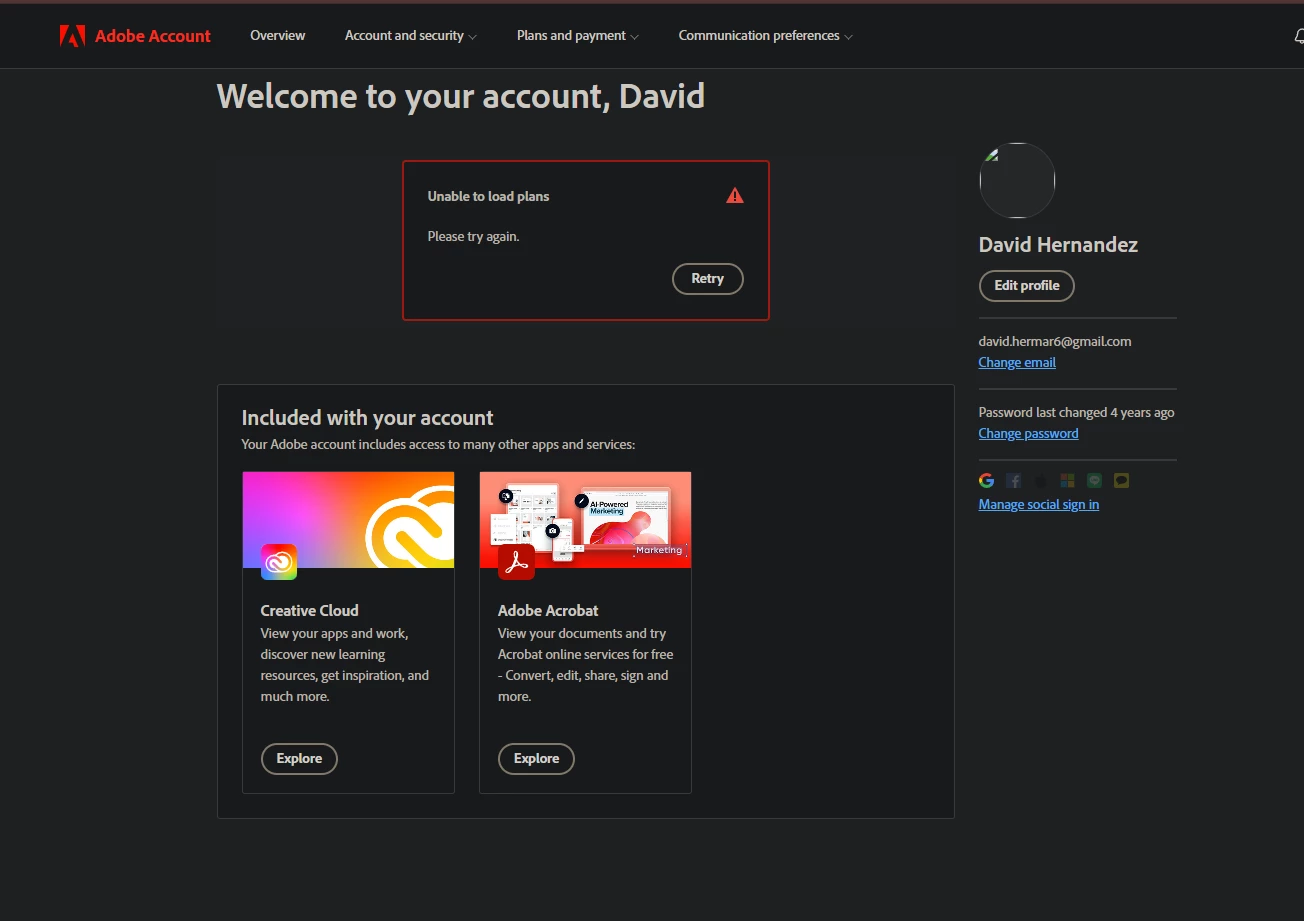
Task: Click the Apple social sign-in icon
Action: [1041, 480]
